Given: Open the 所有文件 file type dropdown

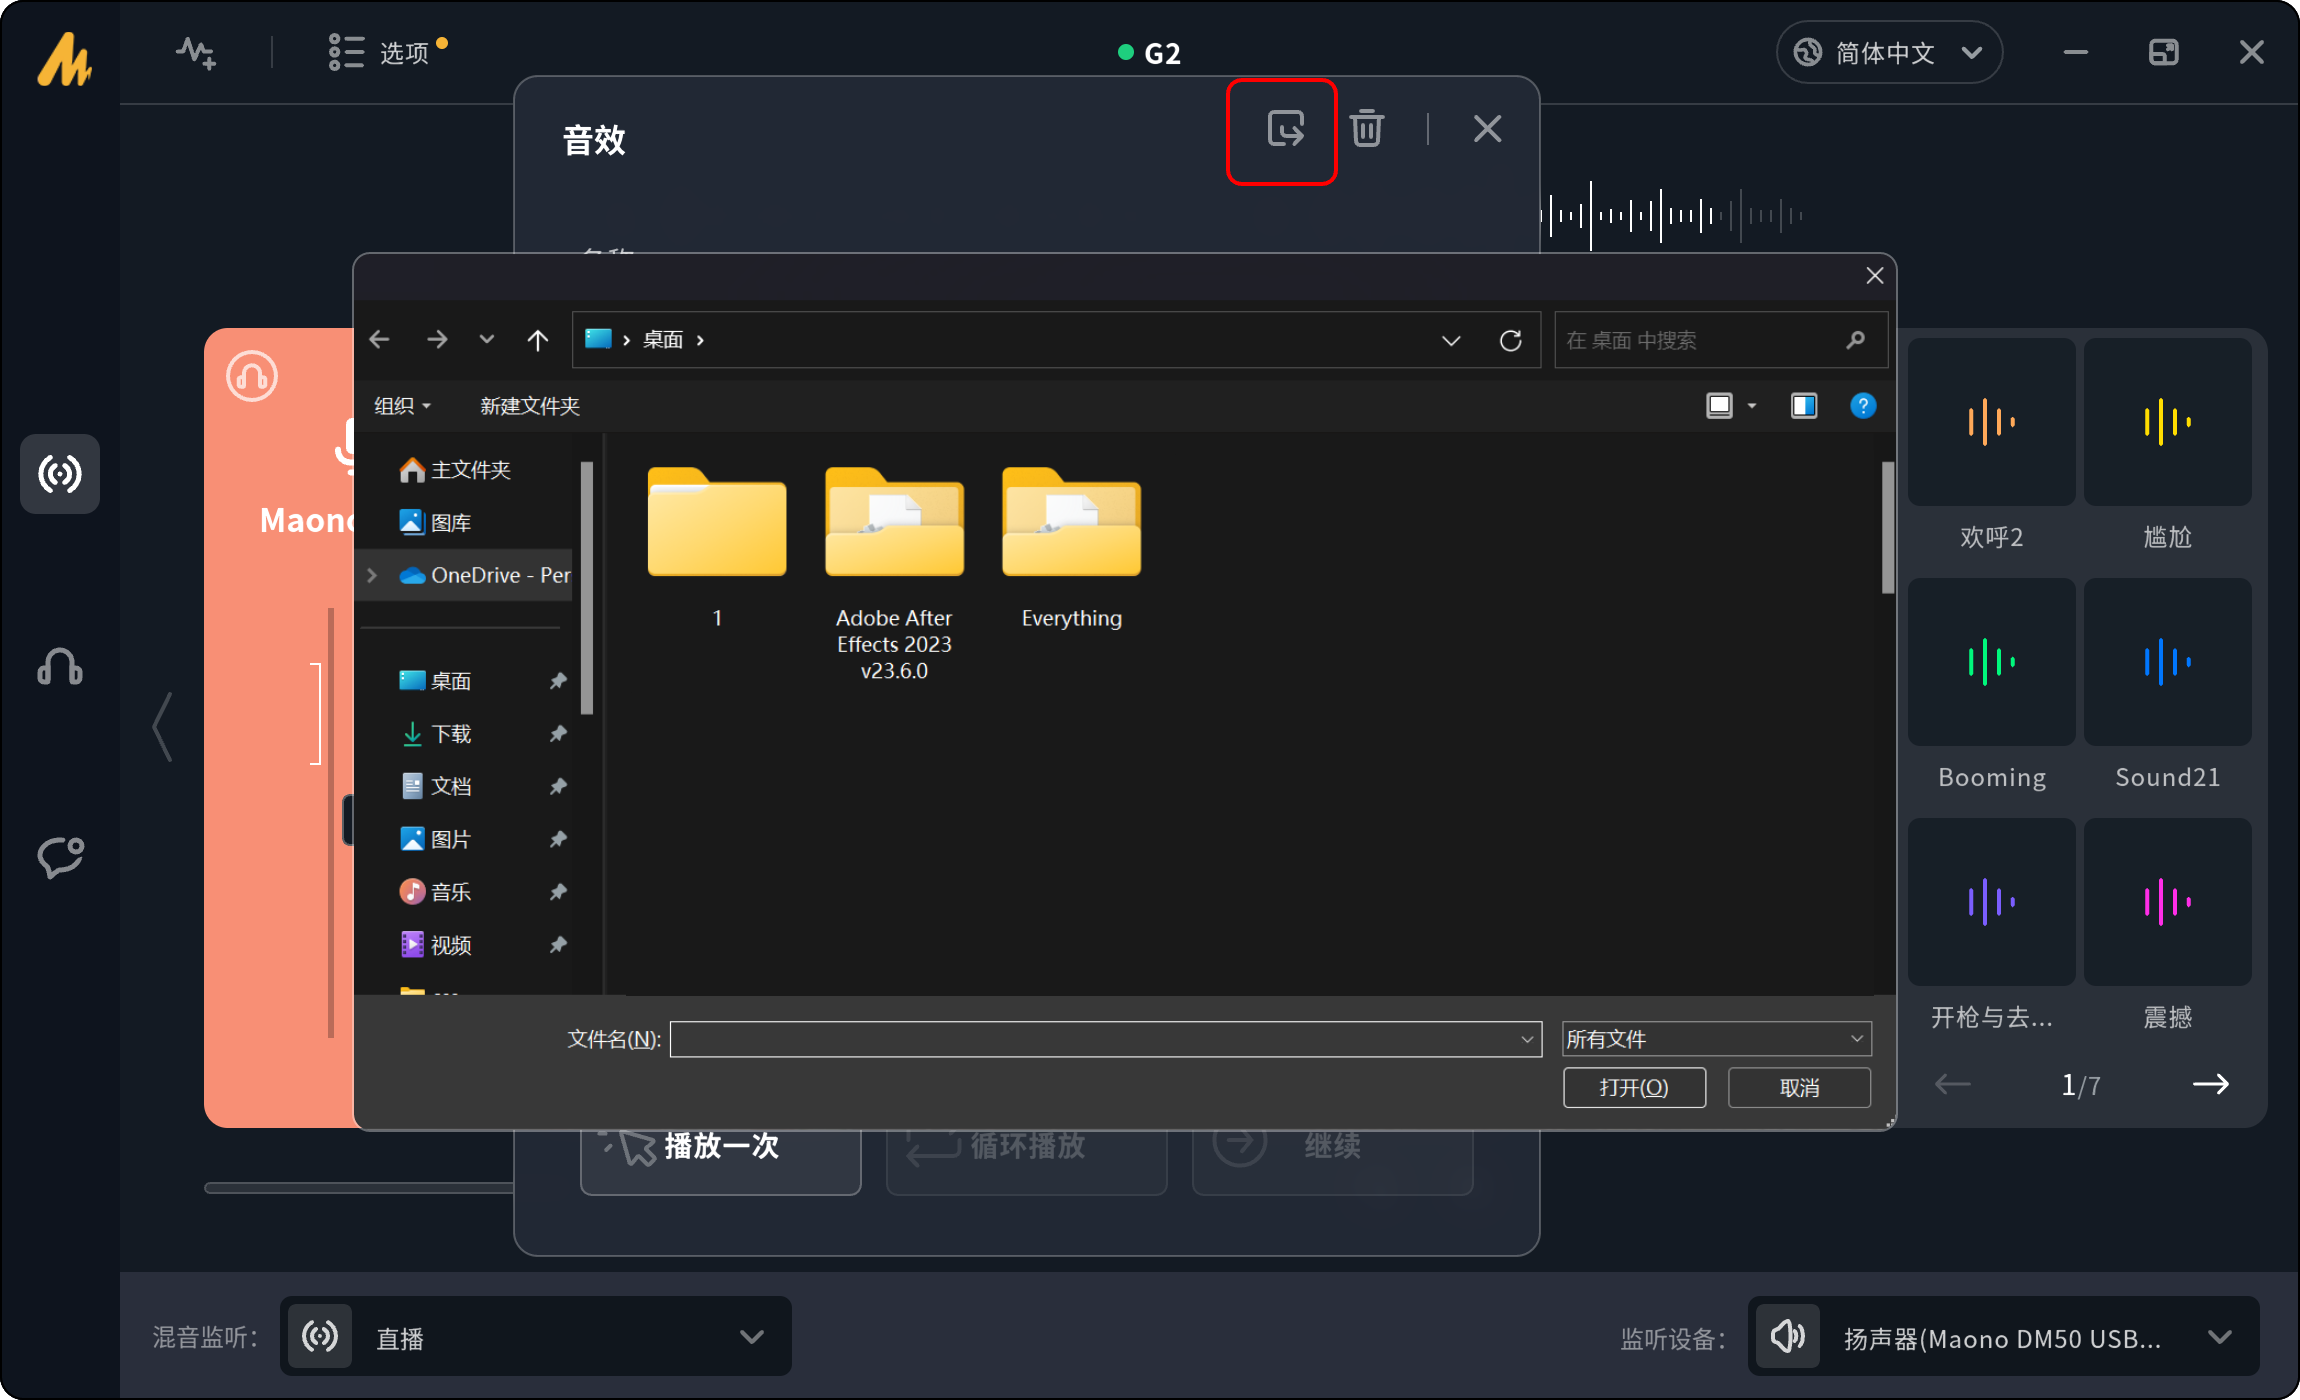Looking at the screenshot, I should 1716,1039.
